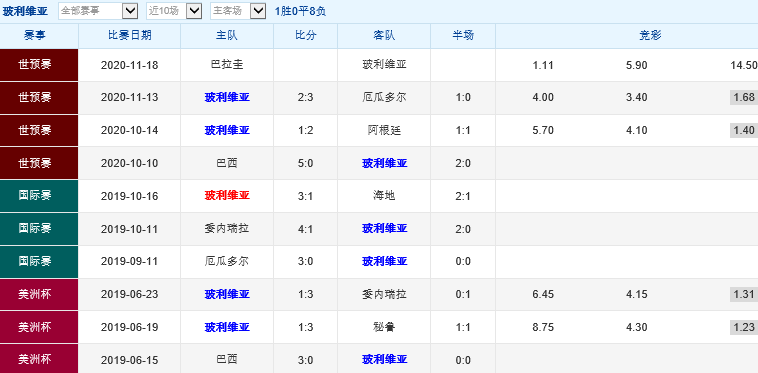This screenshot has width=758, height=373.
Task: Click the 1胜0平8负 record summary
Action: 300,11
